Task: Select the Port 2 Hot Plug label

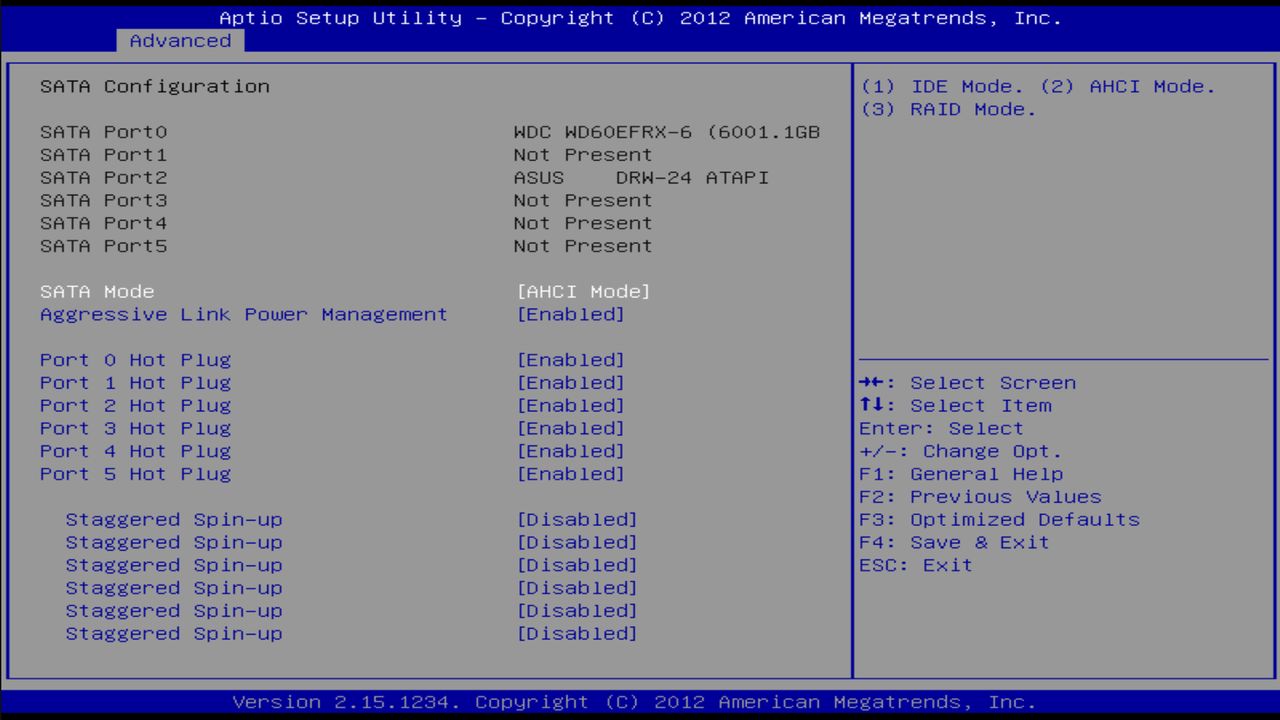Action: [x=135, y=406]
